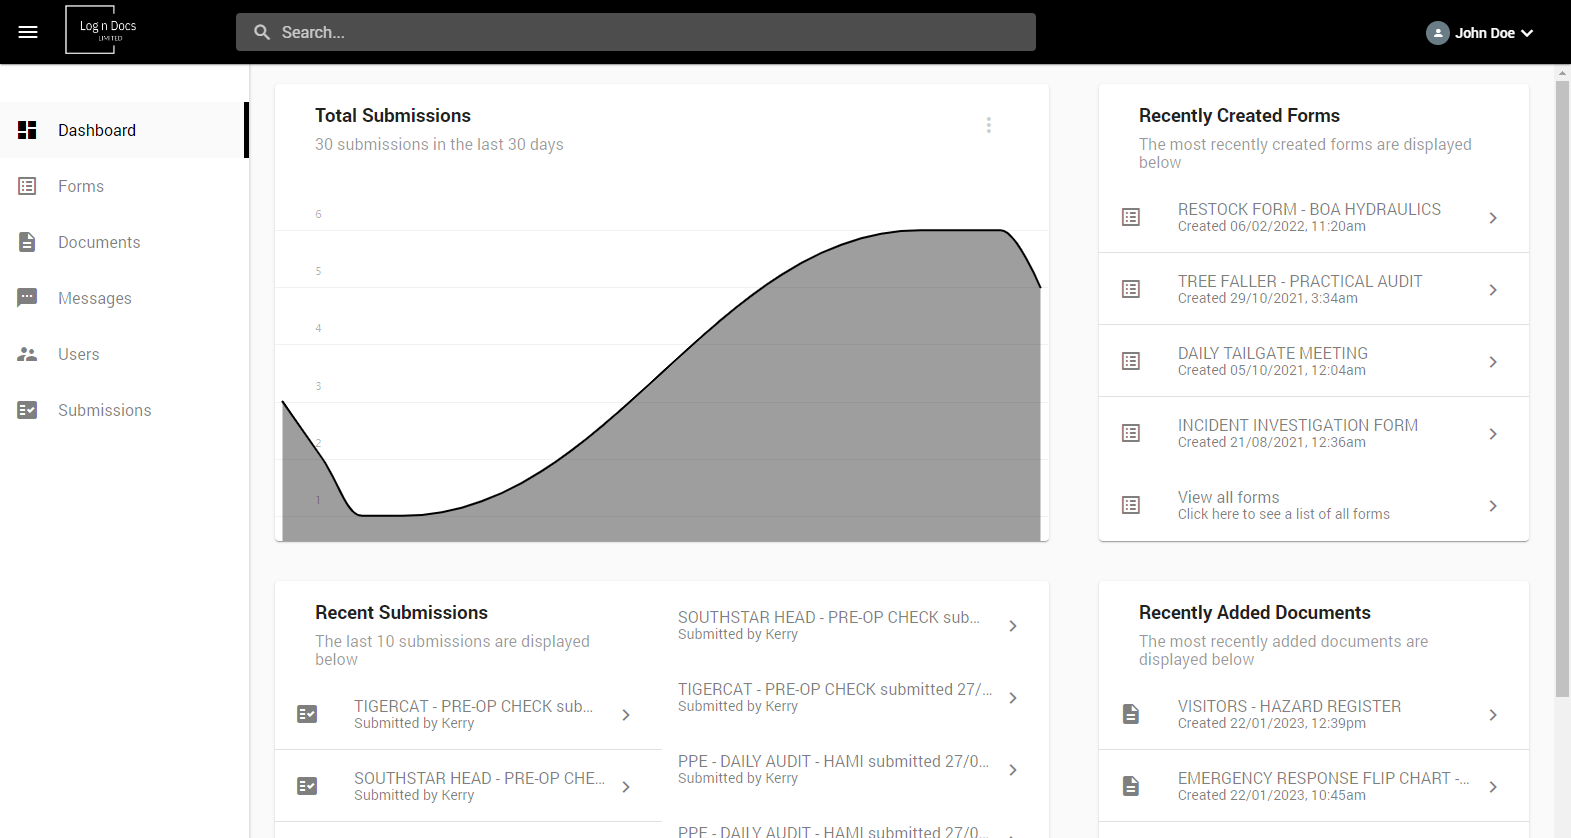Click the search magnifier icon
Screen dimensions: 1571x838
coord(262,32)
